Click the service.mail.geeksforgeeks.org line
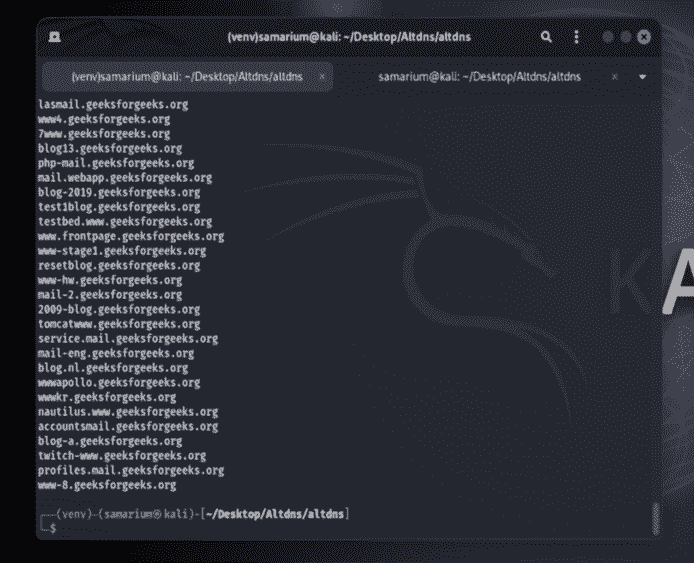The width and height of the screenshot is (694, 564). point(128,338)
